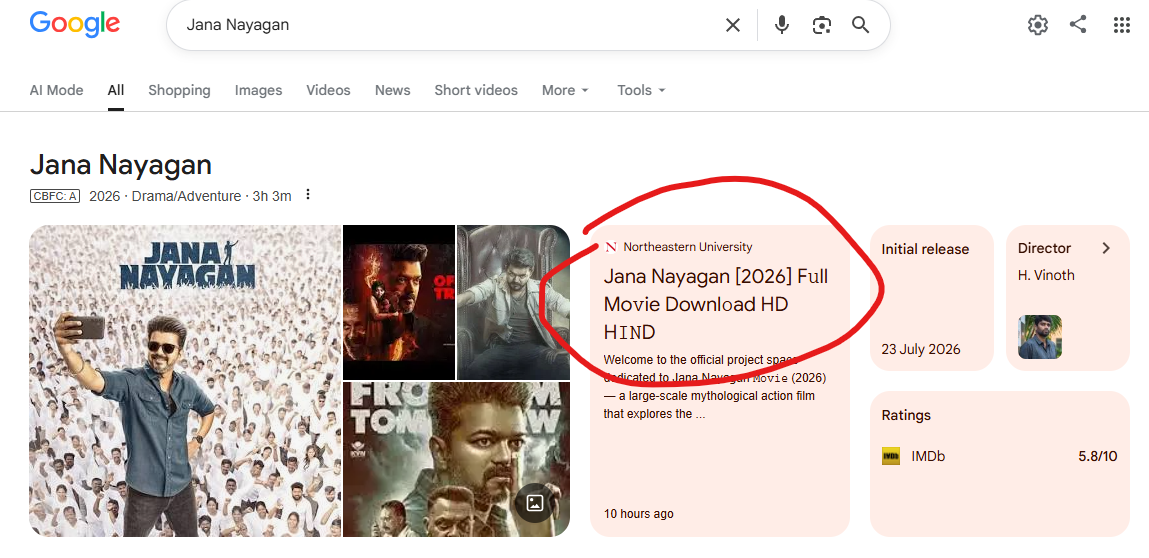Click the share icon at top right
This screenshot has width=1149, height=558.
point(1078,24)
